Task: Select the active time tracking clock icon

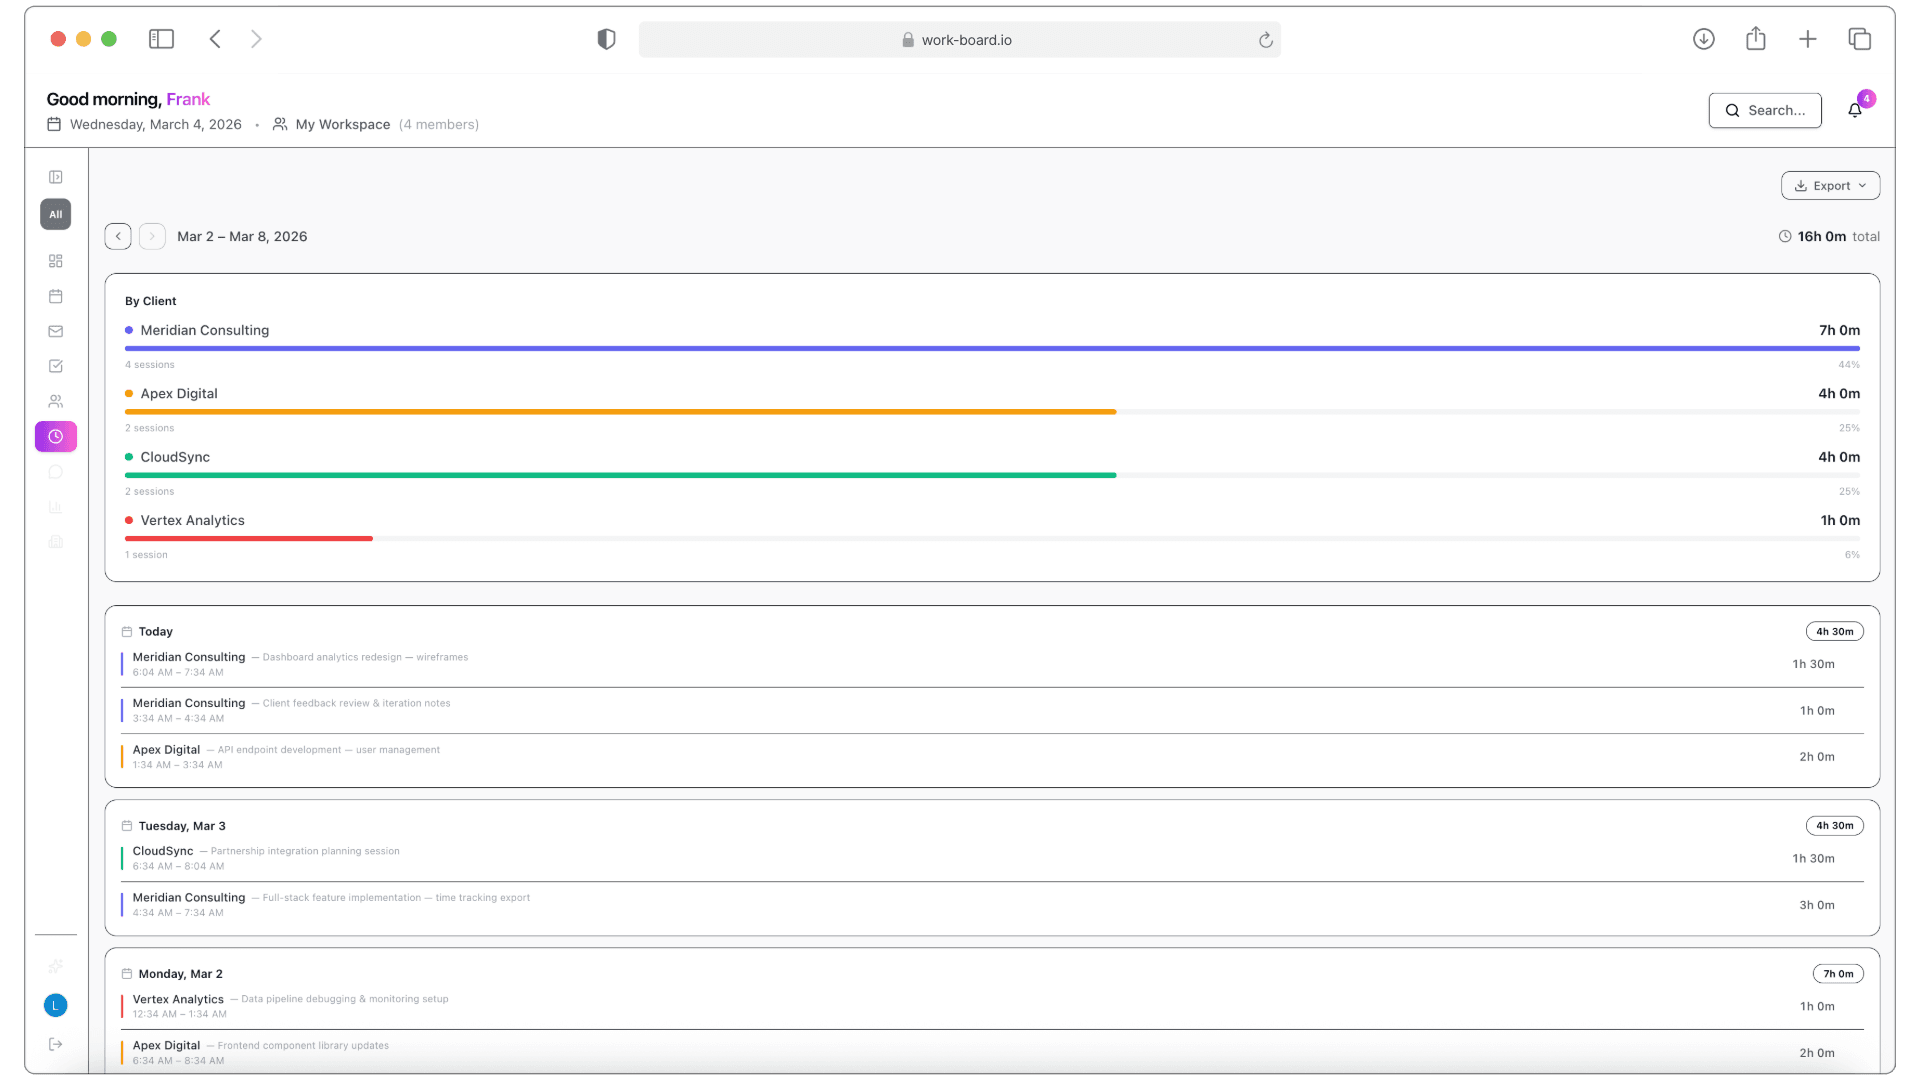Action: click(56, 436)
